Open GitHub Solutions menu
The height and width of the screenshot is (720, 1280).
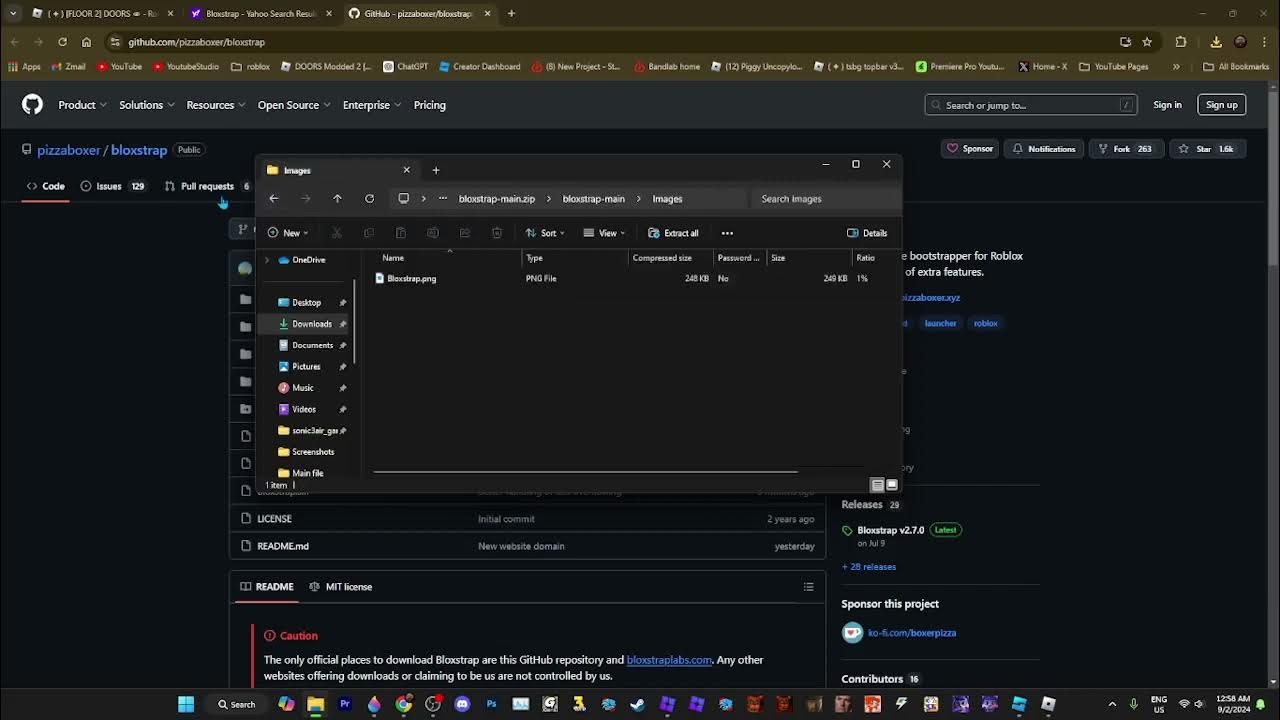coord(147,105)
